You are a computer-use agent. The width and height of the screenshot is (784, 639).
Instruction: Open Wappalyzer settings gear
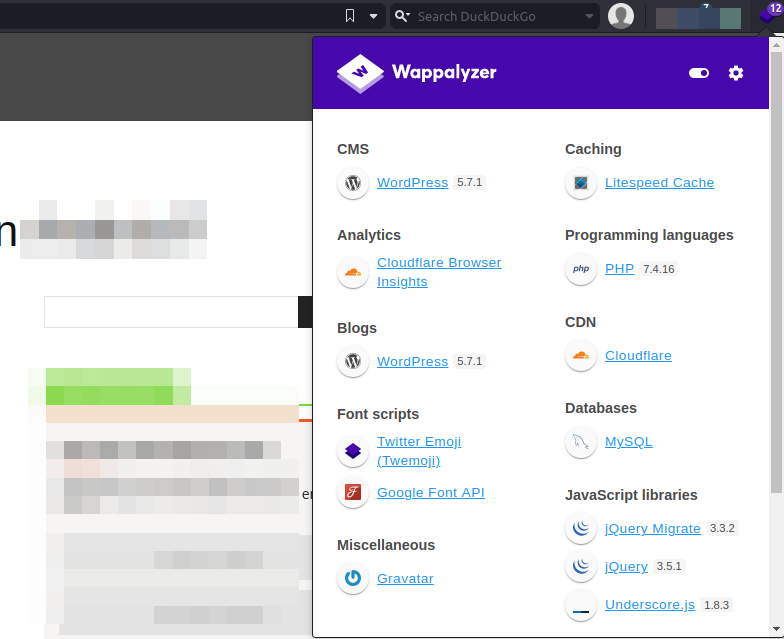736,73
